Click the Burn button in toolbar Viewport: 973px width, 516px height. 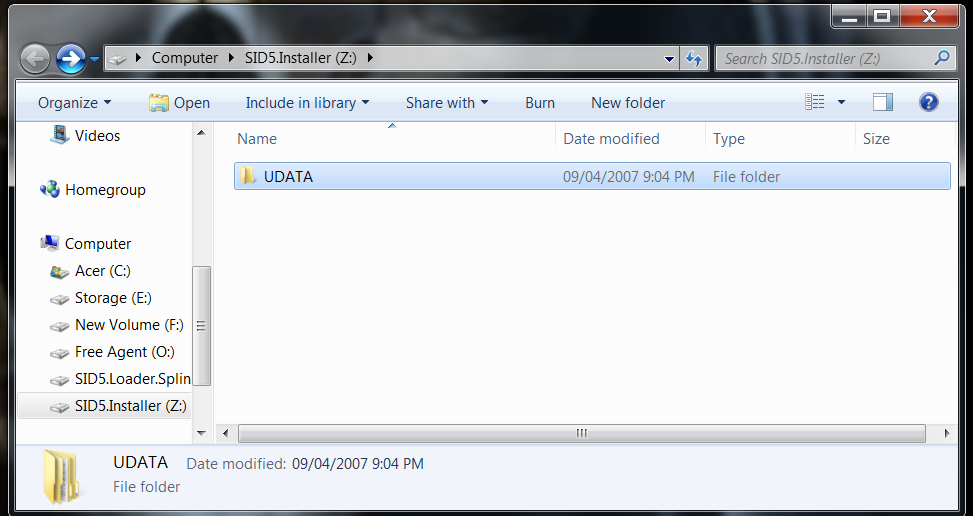point(540,102)
